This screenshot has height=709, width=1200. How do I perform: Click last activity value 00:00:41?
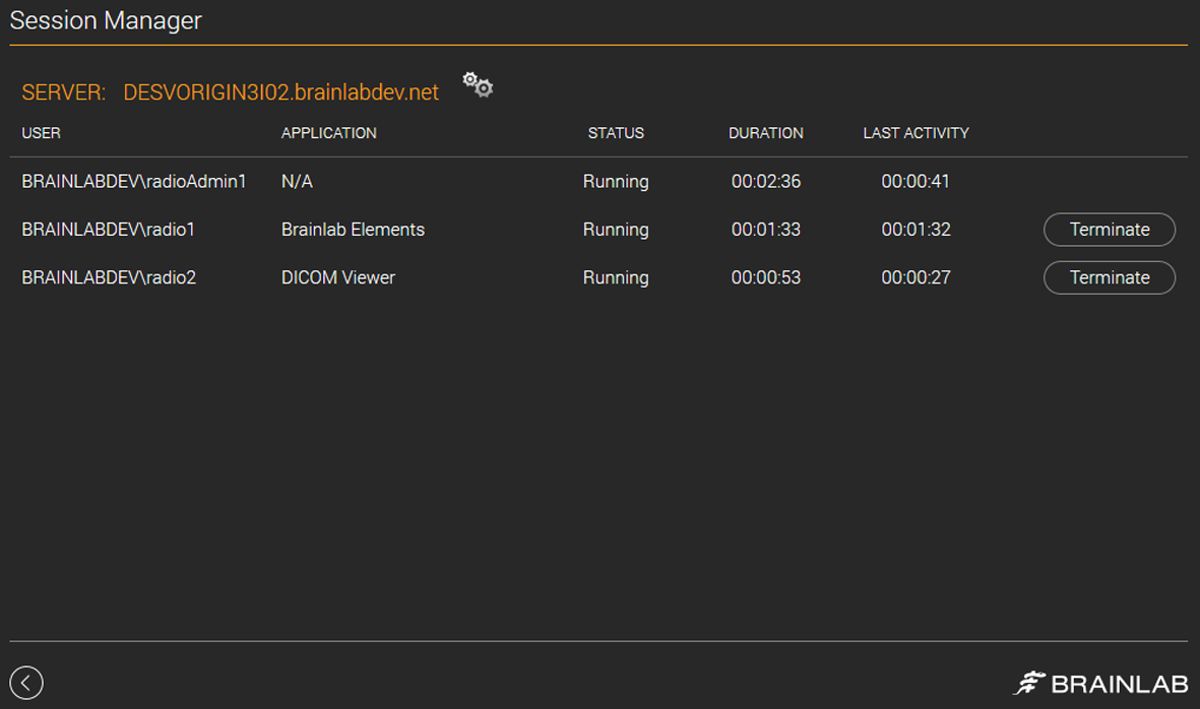[916, 182]
